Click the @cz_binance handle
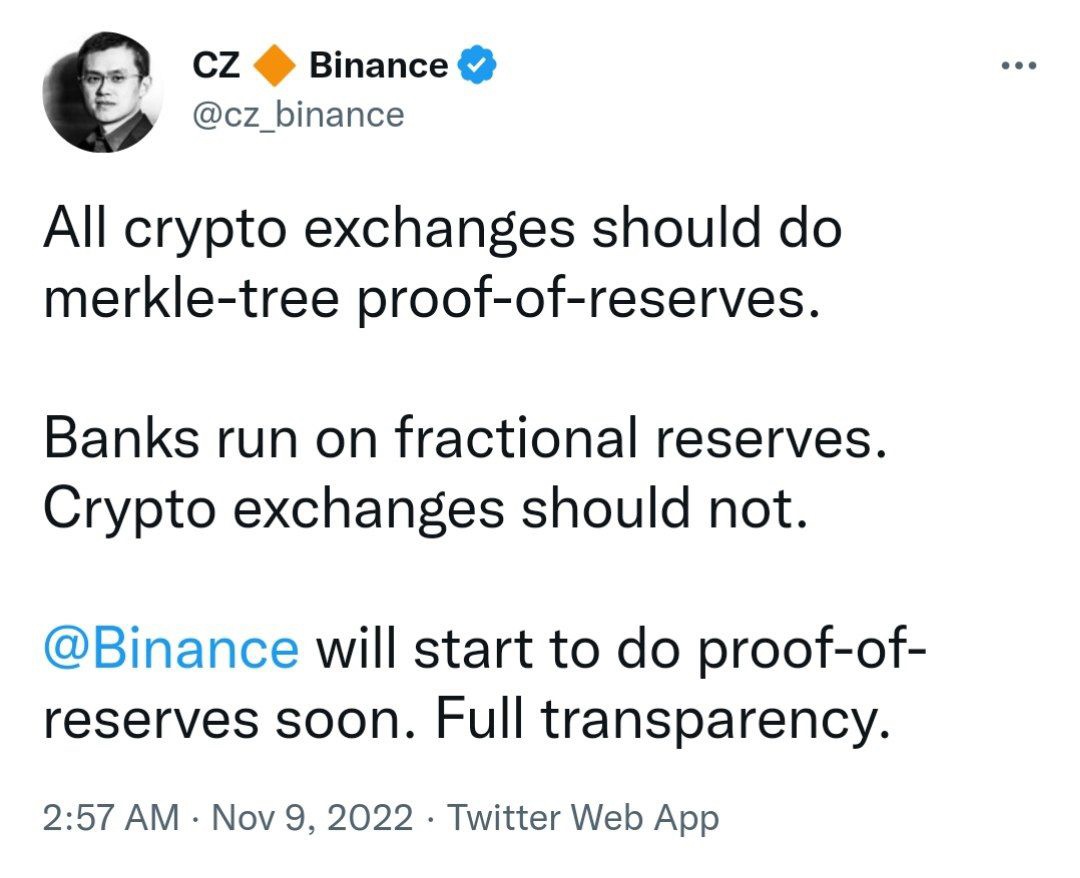This screenshot has width=1080, height=878. pyautogui.click(x=298, y=115)
